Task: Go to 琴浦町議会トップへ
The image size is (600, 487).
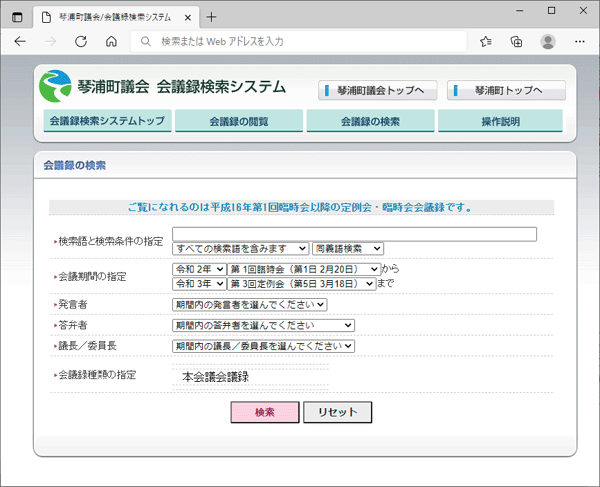Action: 378,90
